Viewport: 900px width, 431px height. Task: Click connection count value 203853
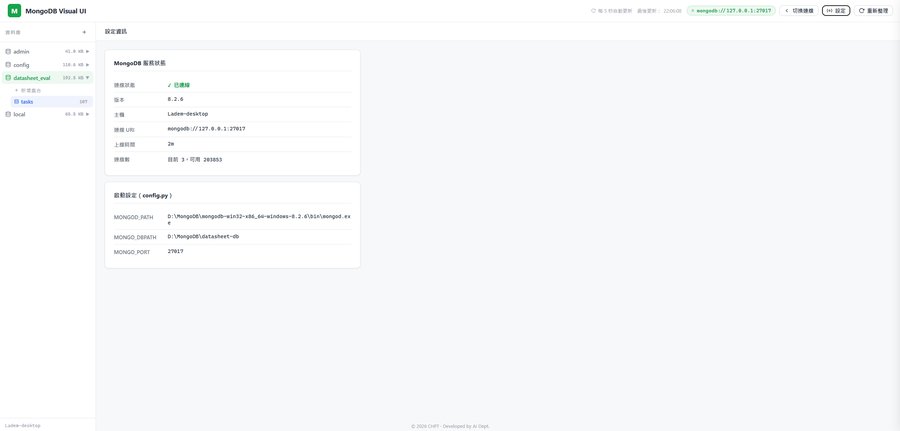(213, 160)
